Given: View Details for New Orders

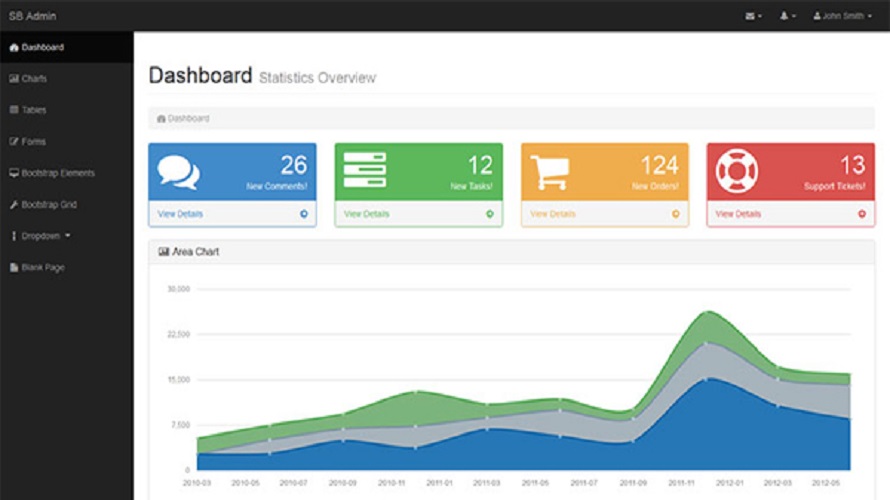Looking at the screenshot, I should pyautogui.click(x=553, y=214).
